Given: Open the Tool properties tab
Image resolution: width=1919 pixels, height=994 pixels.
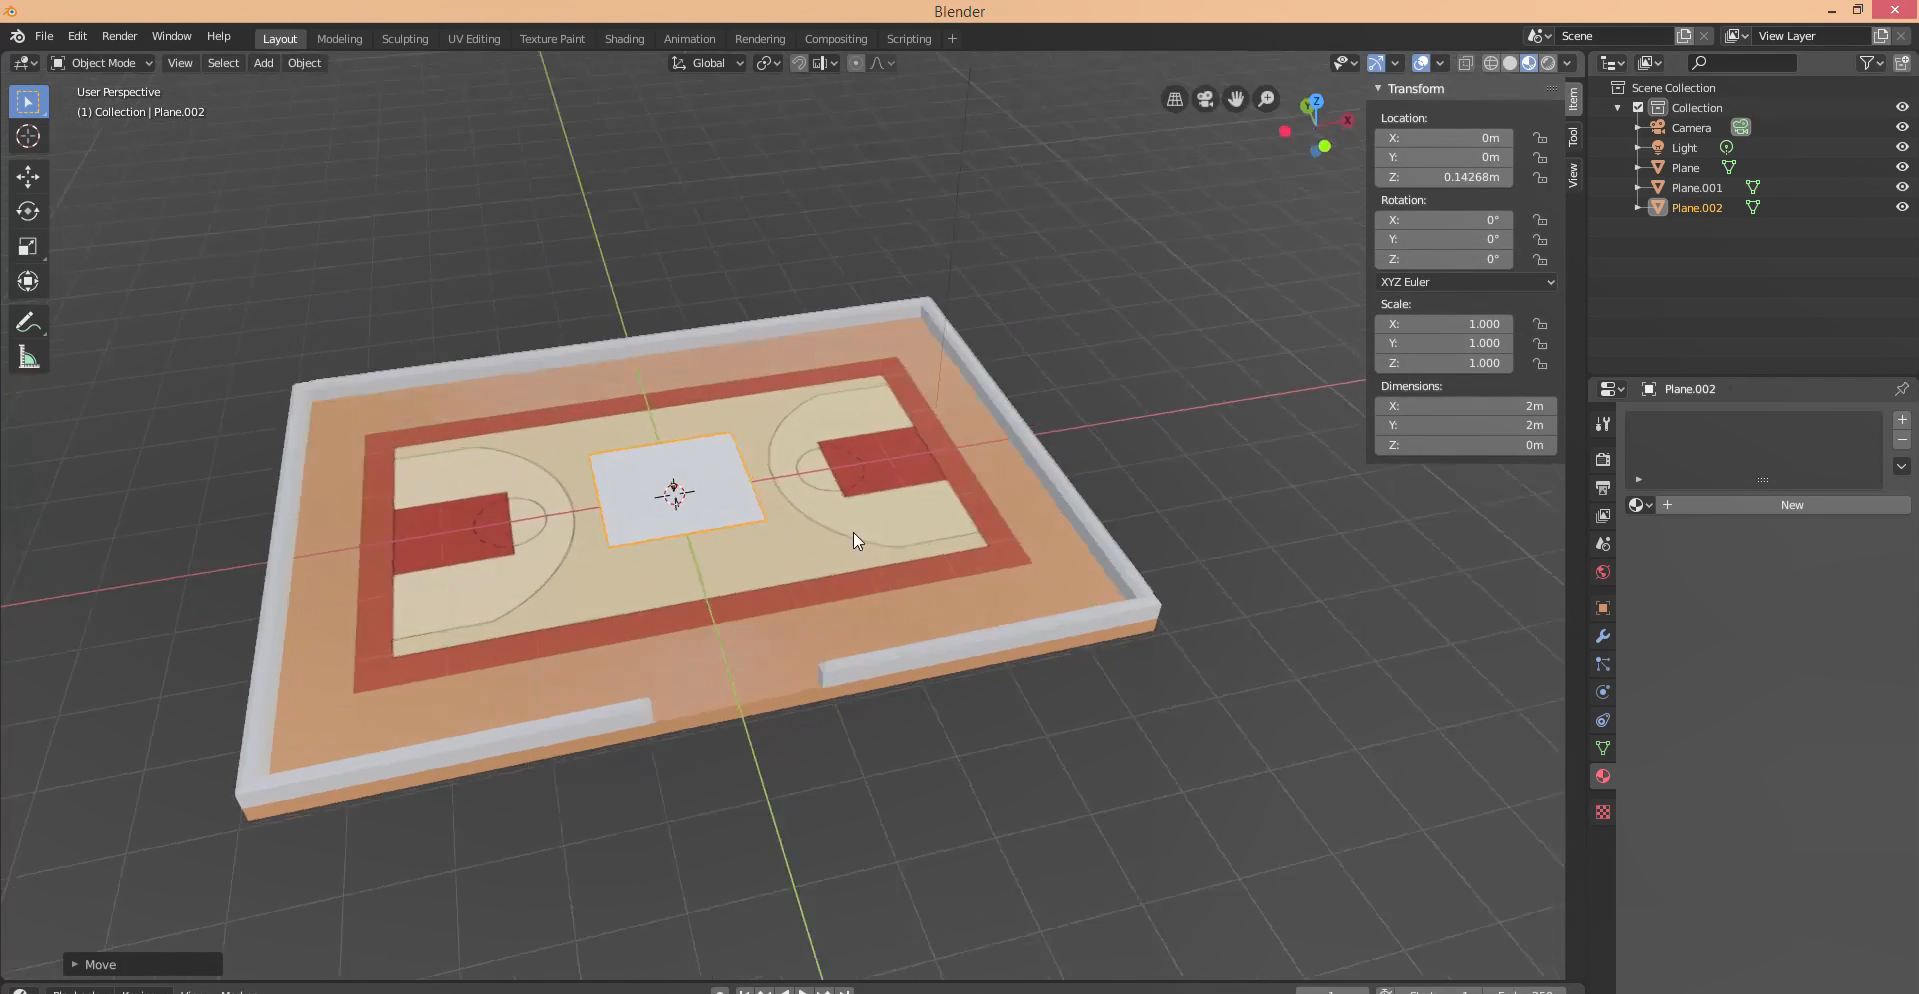Looking at the screenshot, I should click(1603, 424).
